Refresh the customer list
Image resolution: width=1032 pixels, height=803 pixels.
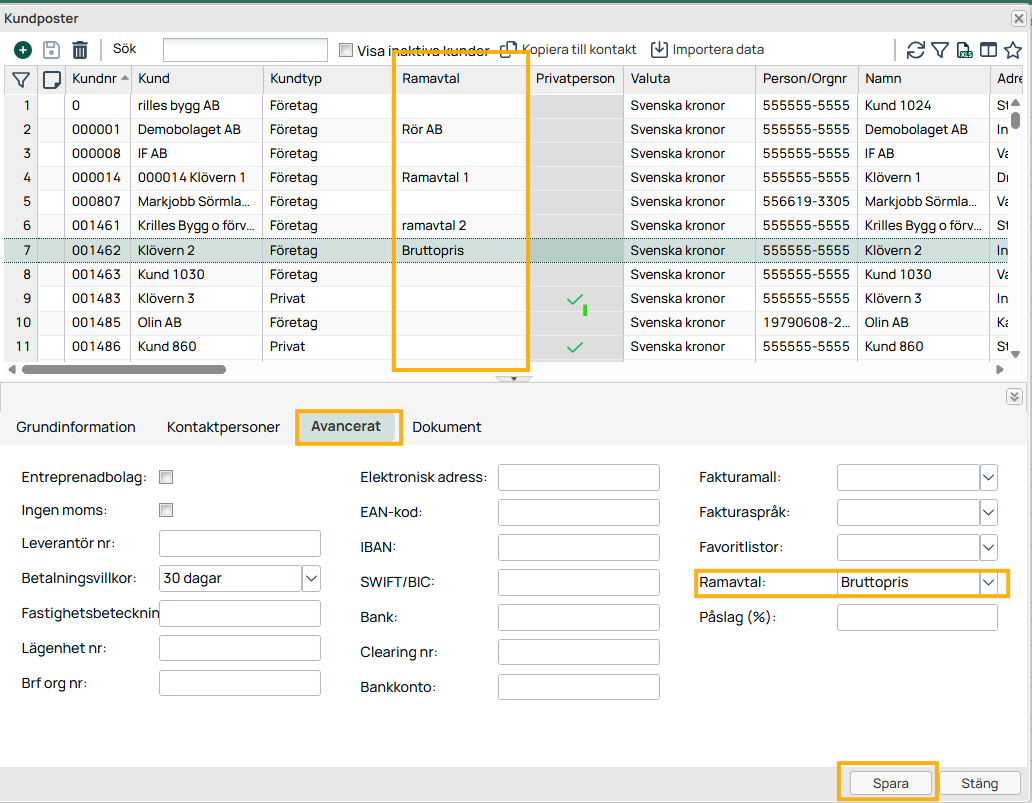coord(916,50)
